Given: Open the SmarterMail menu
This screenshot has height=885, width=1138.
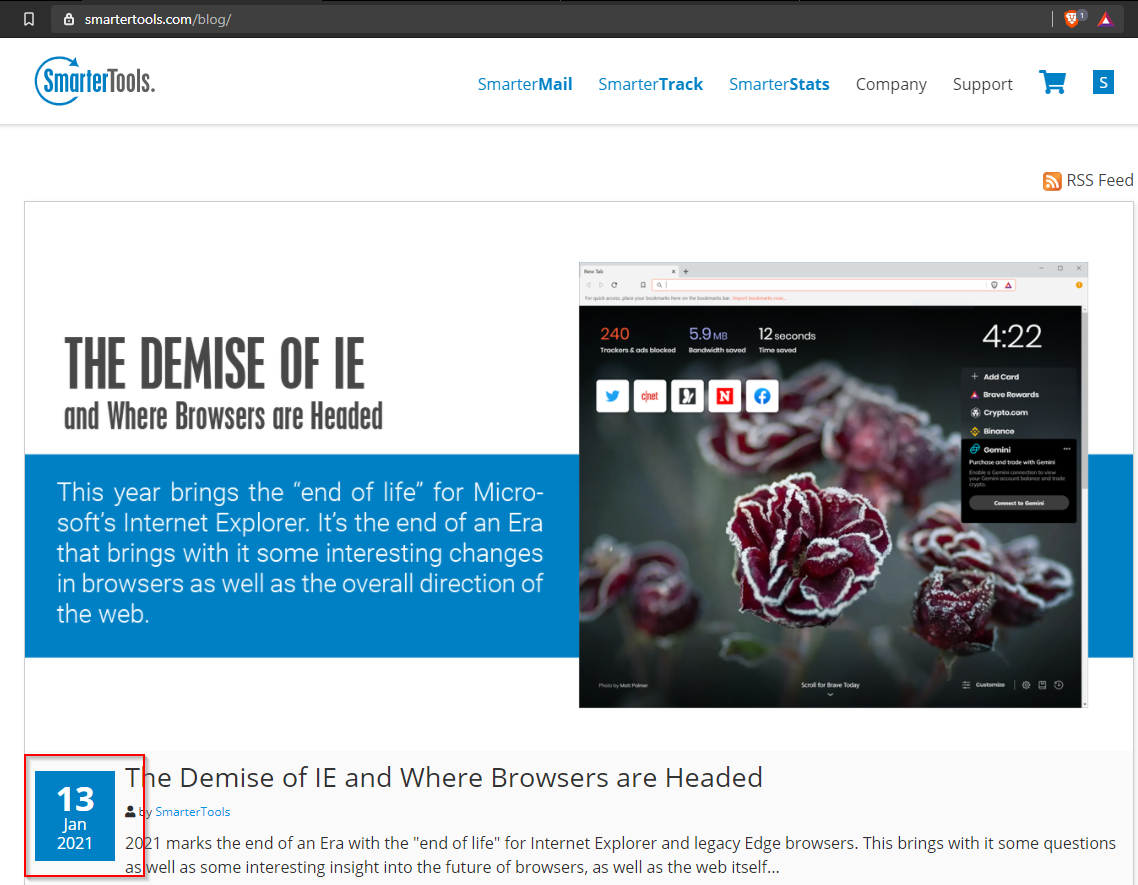Looking at the screenshot, I should pos(525,84).
